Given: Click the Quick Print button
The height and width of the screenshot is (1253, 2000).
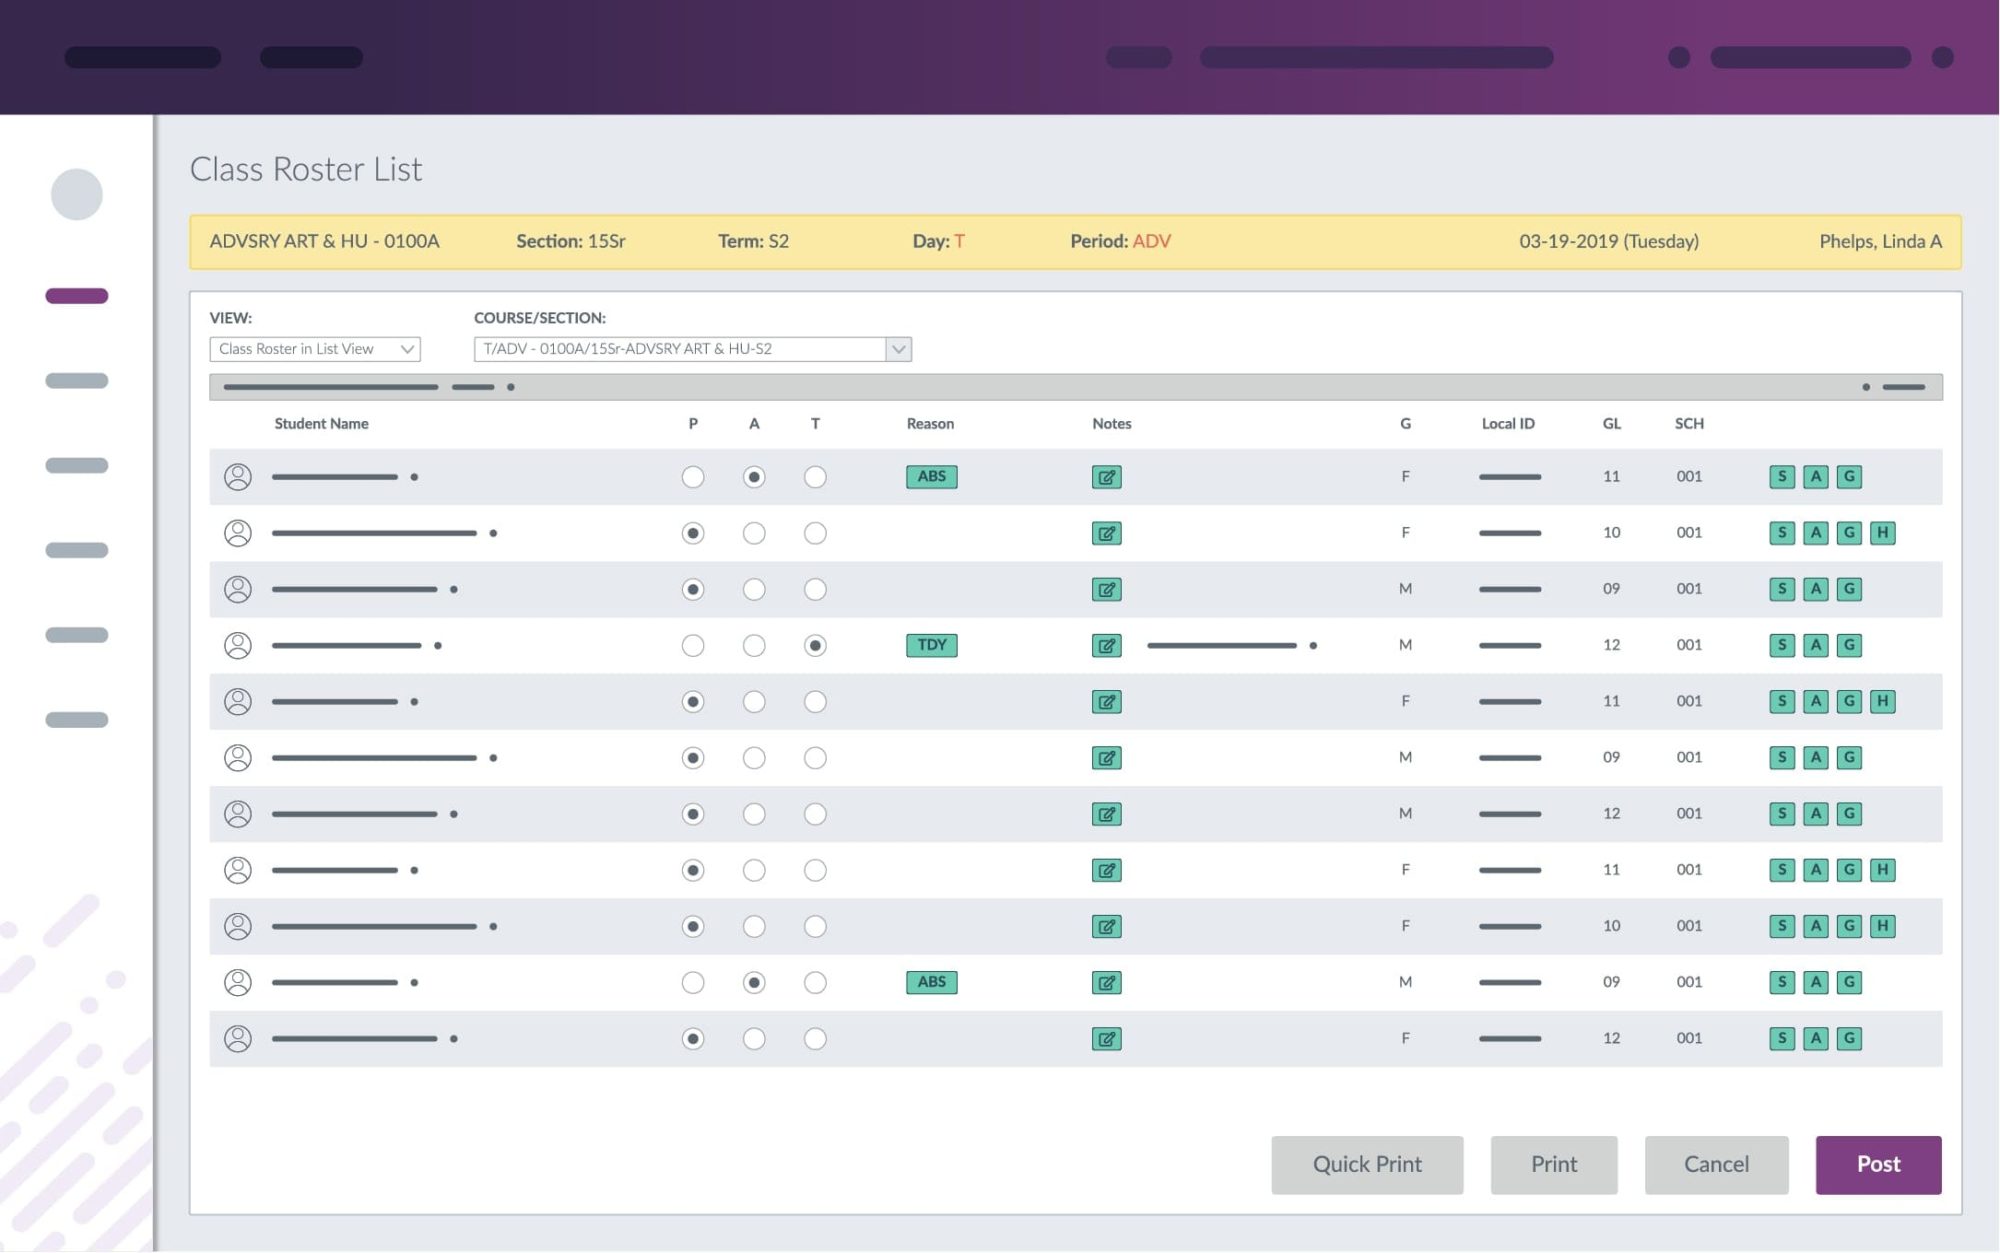Looking at the screenshot, I should click(1368, 1164).
